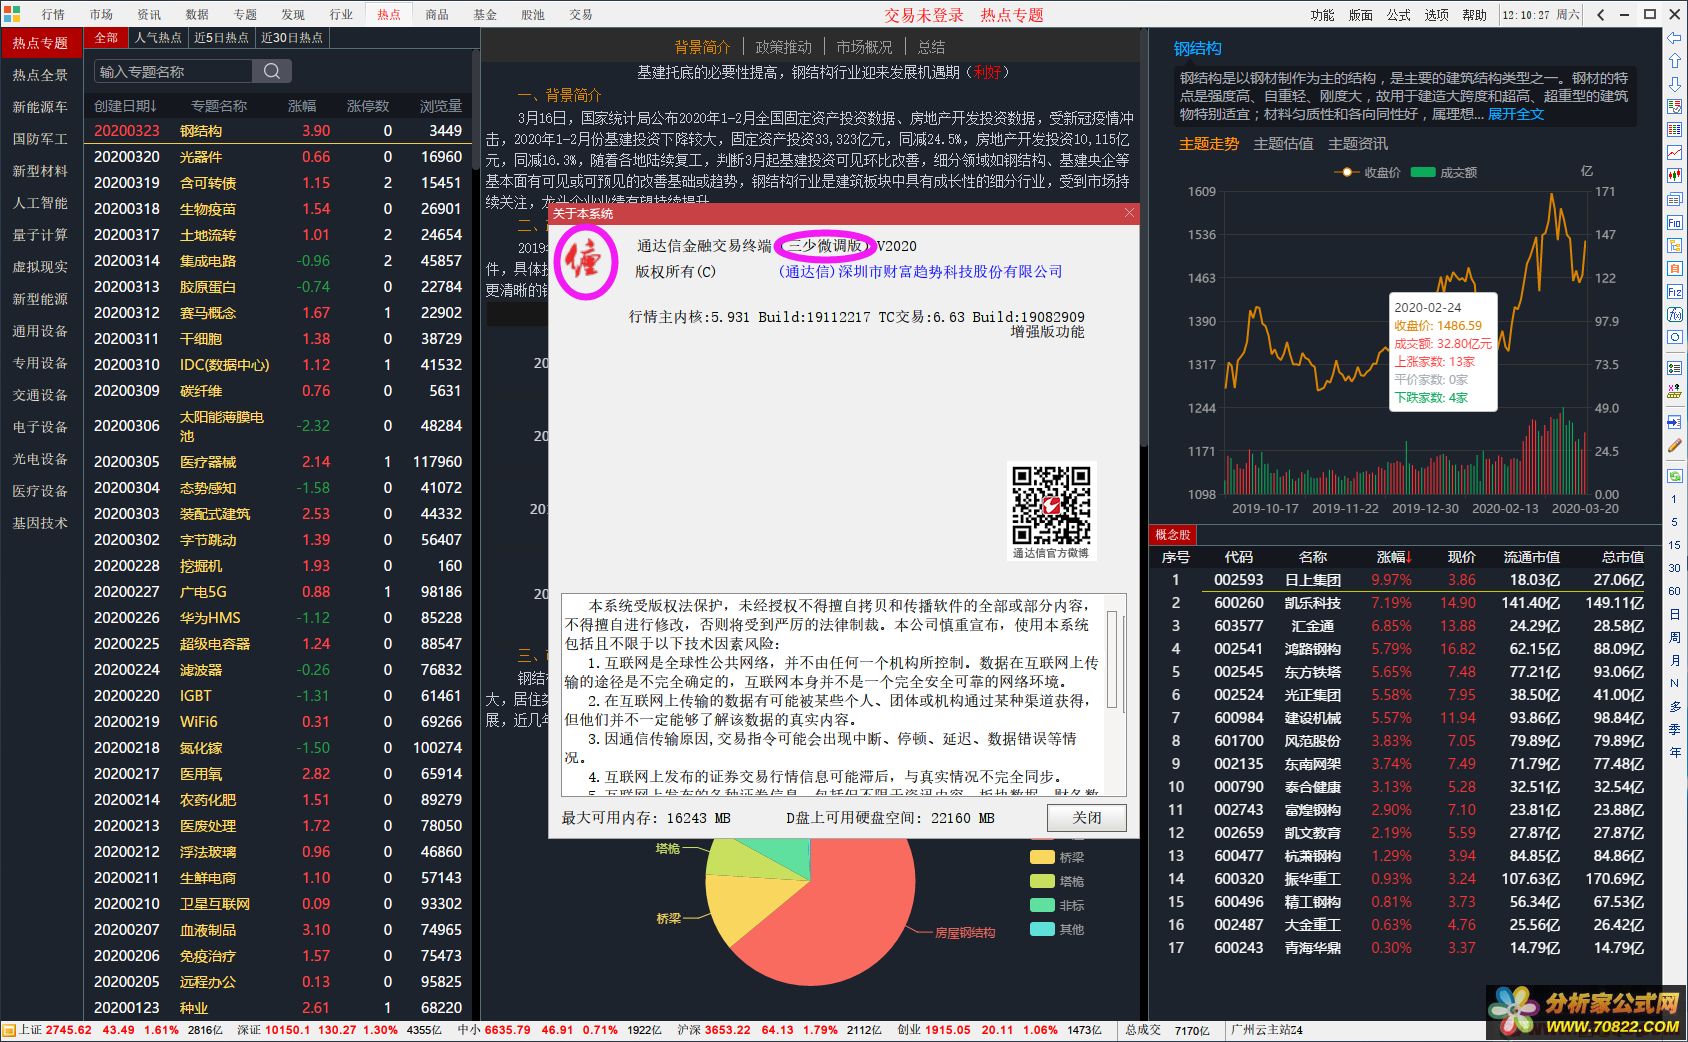Toggle the 收盘价 legend item in the chart
1688x1042 pixels.
pyautogui.click(x=1366, y=172)
